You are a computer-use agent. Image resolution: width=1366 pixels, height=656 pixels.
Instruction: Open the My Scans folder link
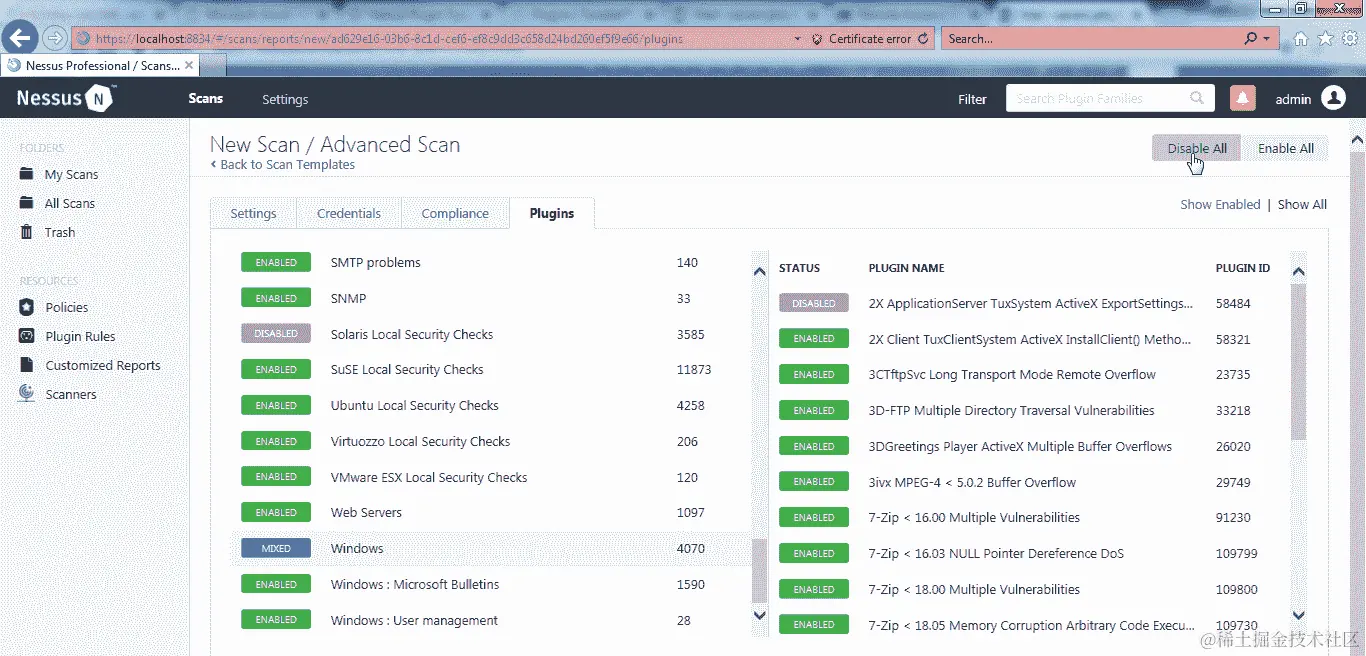[71, 174]
